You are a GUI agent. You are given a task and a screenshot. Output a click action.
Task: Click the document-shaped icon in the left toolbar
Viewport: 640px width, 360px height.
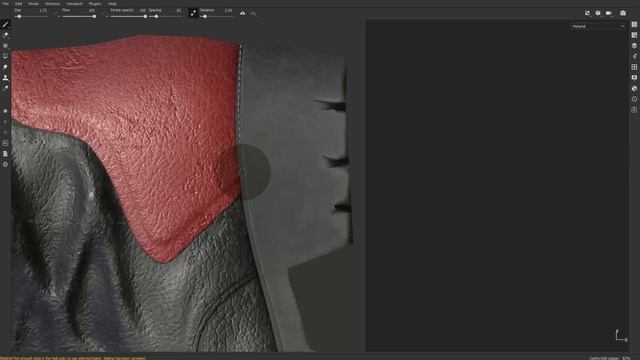[5, 154]
